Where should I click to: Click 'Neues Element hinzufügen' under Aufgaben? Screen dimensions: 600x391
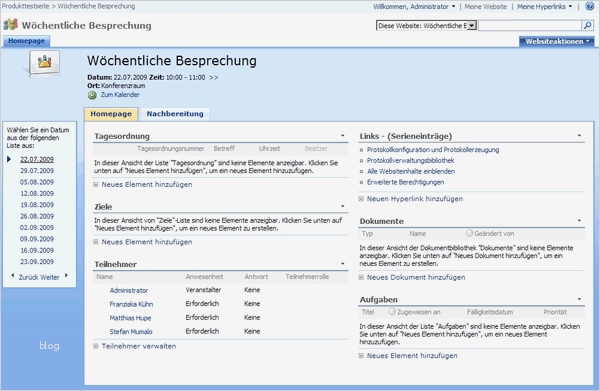412,355
